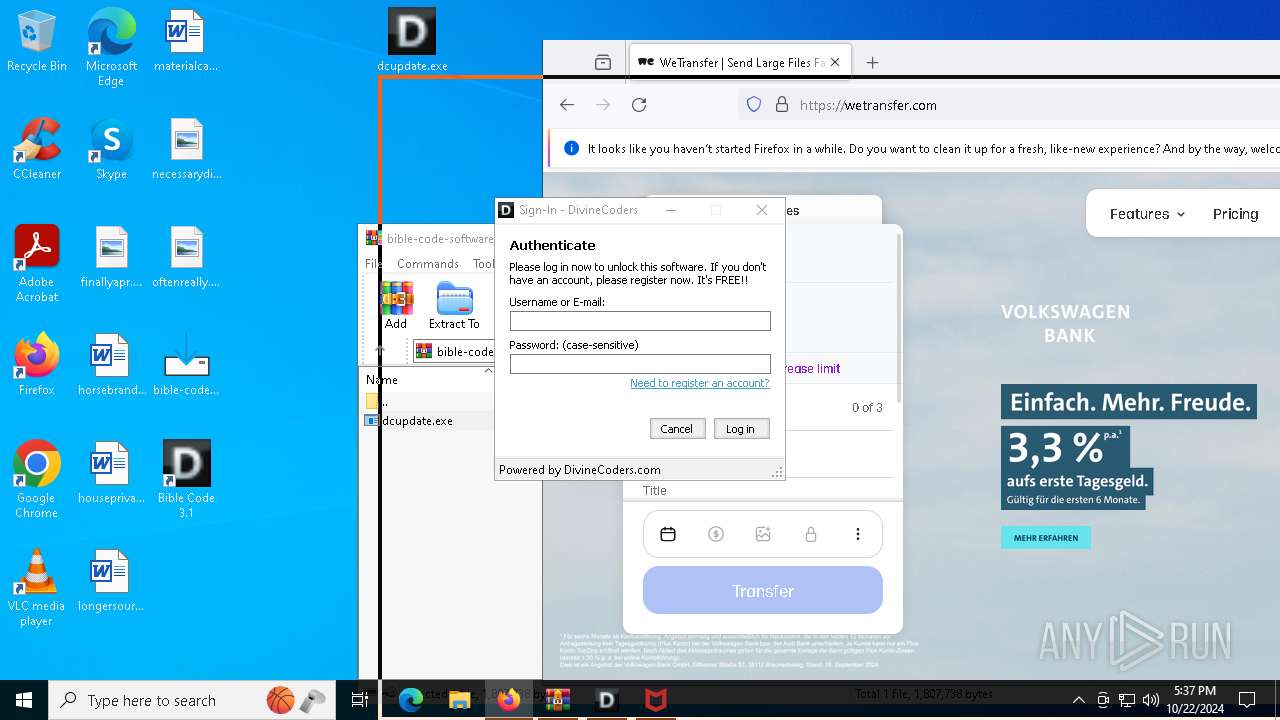
Task: Open Firefox tab list view button
Action: point(603,62)
